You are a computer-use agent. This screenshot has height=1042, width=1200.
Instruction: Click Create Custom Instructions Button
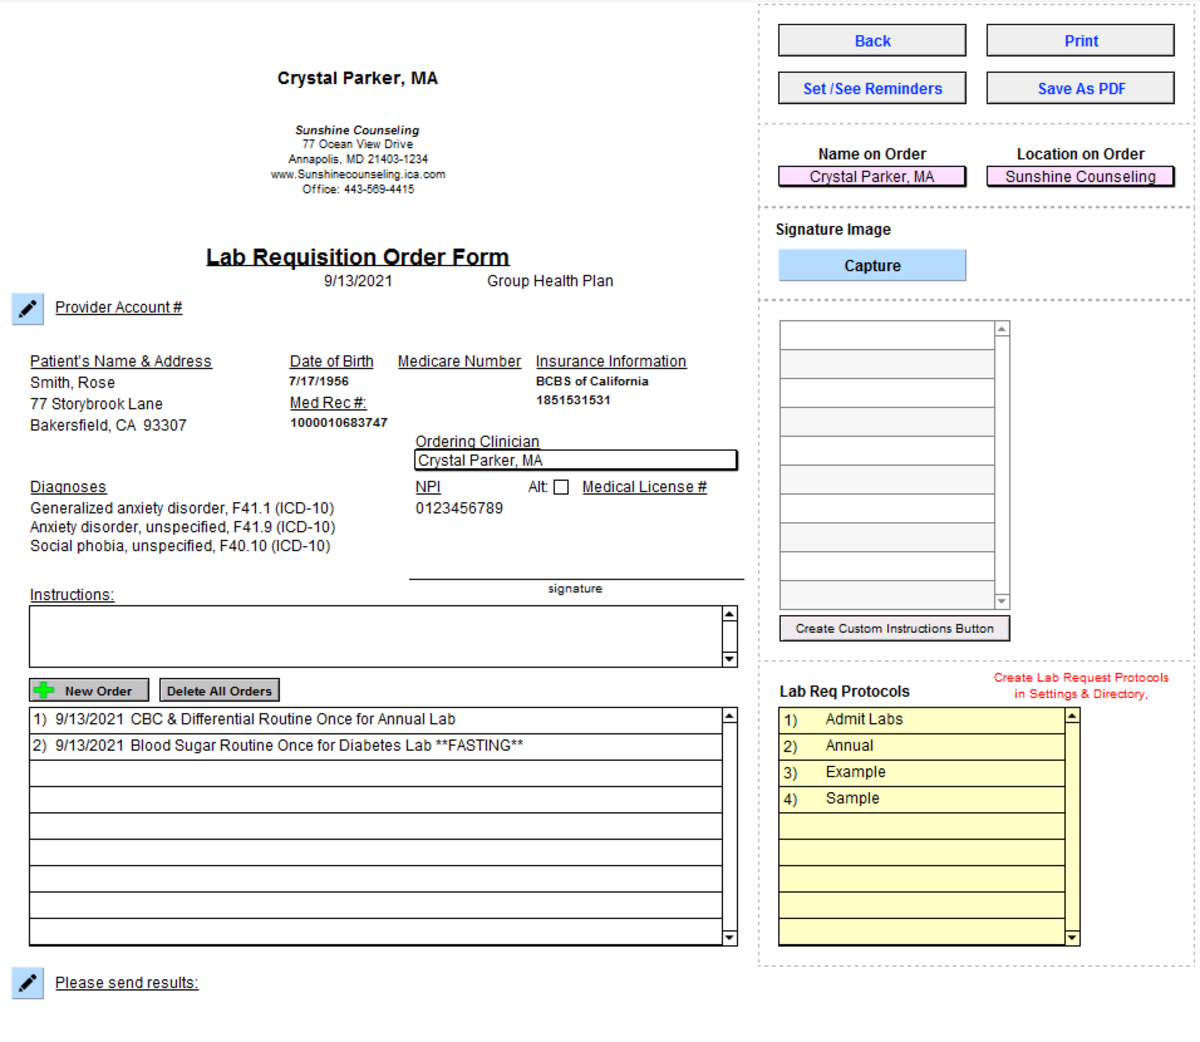[x=893, y=628]
